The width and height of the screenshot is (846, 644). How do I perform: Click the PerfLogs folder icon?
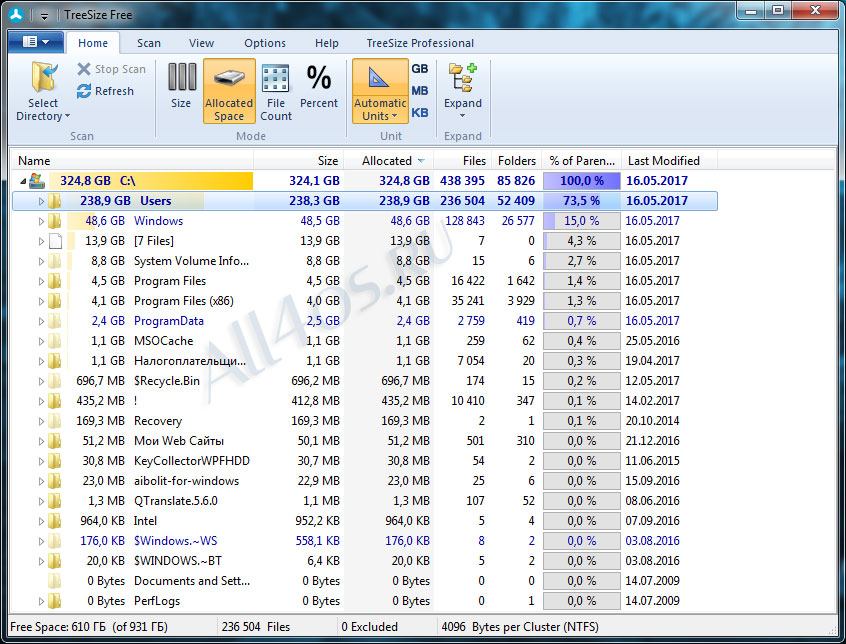[54, 601]
